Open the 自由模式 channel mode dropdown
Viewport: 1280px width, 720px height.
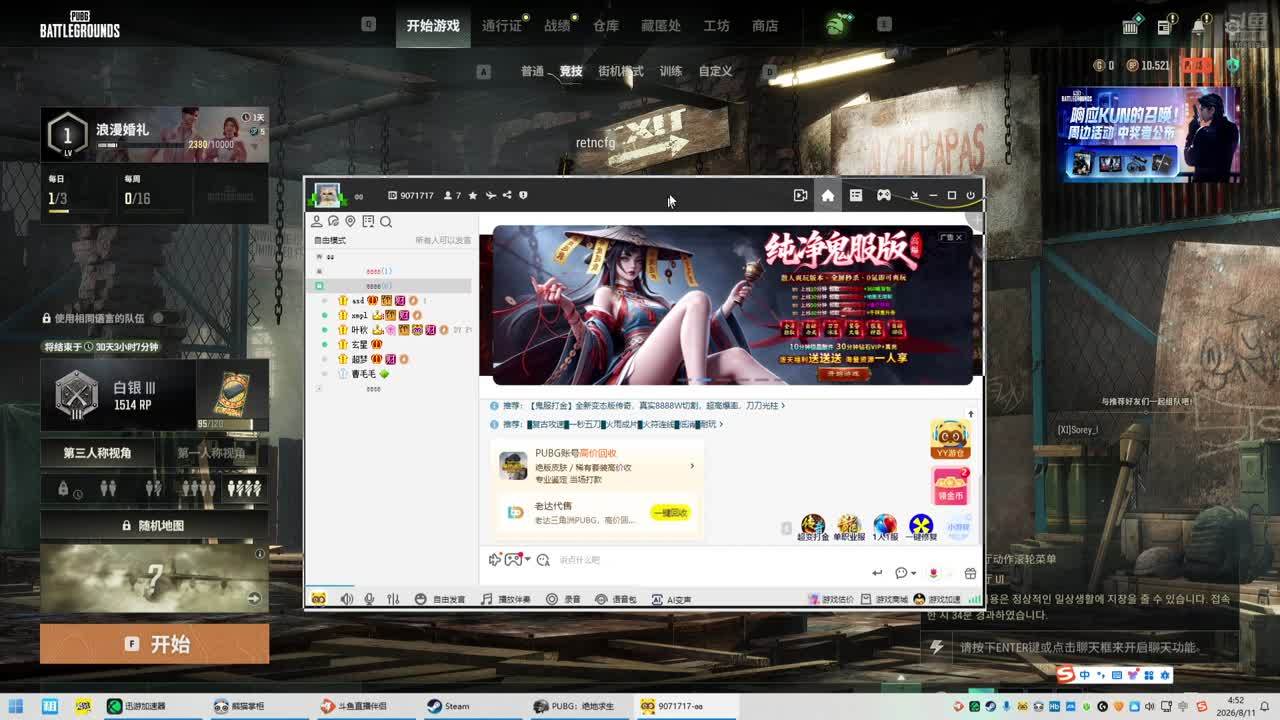coord(330,241)
